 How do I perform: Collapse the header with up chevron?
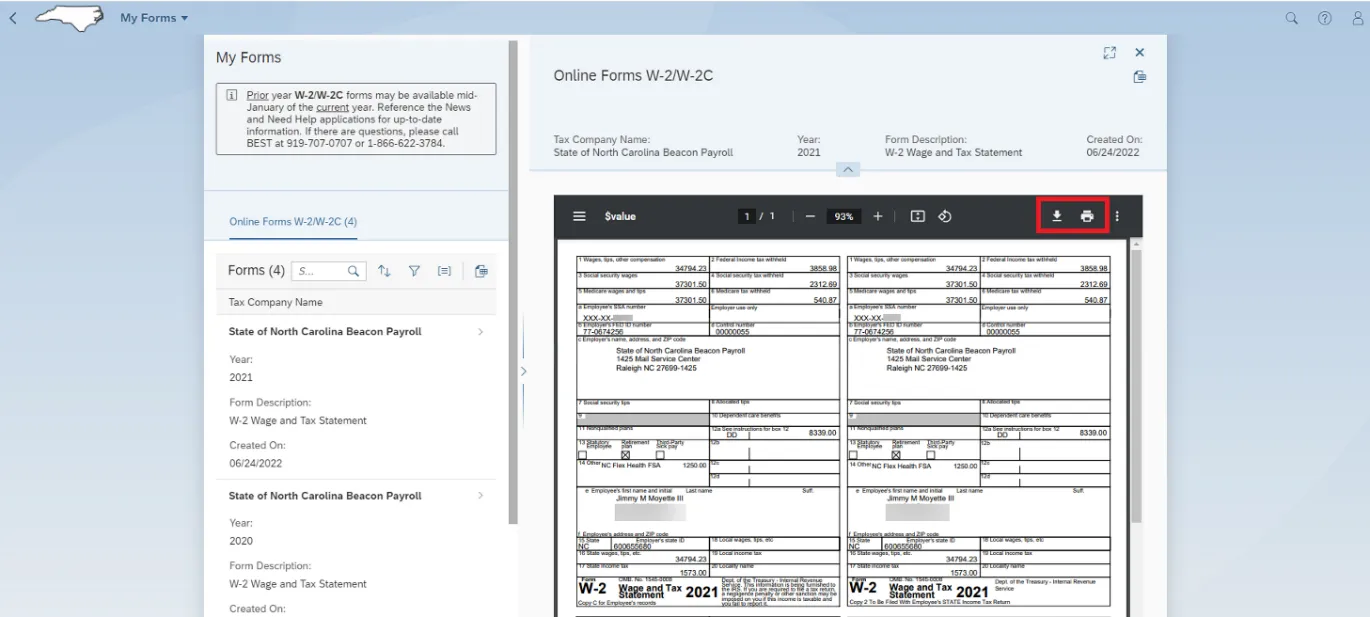[847, 170]
